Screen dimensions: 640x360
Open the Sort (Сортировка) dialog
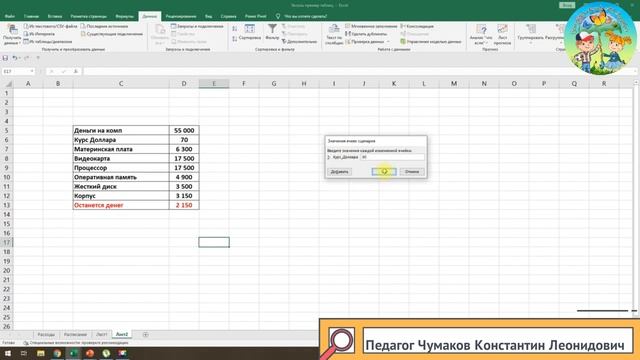point(250,32)
